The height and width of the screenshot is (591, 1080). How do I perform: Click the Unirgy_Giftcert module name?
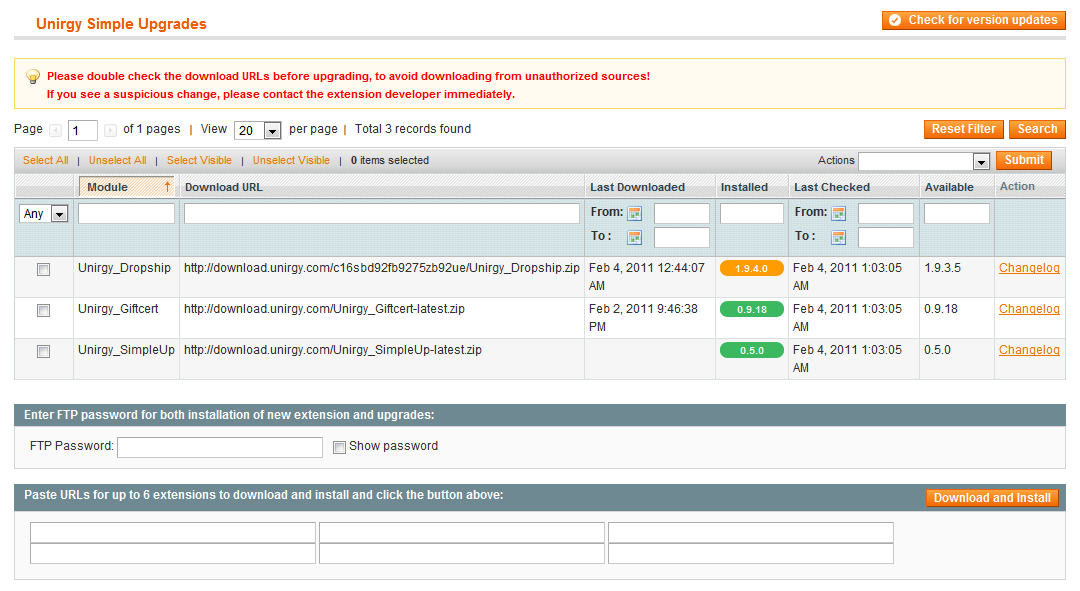(x=118, y=309)
